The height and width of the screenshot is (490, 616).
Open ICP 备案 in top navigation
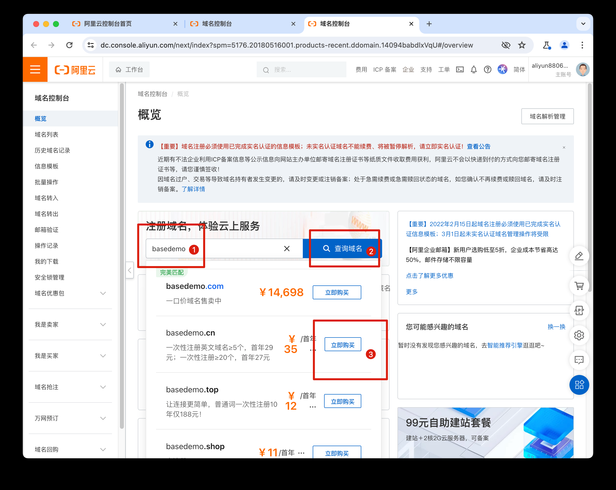pos(385,70)
